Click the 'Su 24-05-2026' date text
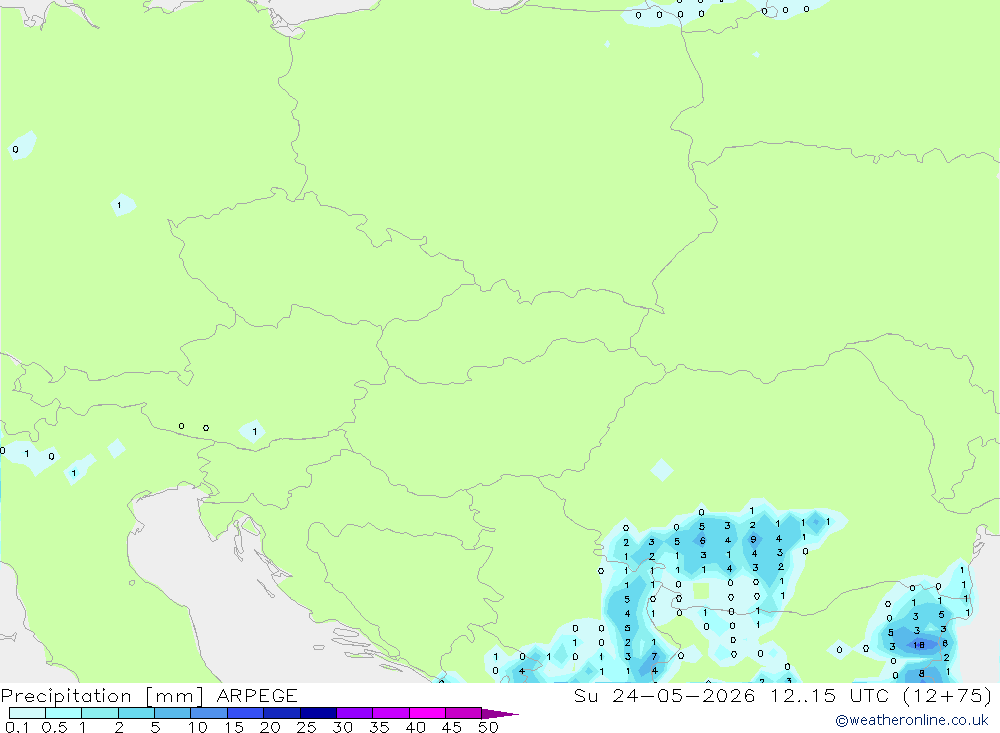The width and height of the screenshot is (1000, 733). pyautogui.click(x=664, y=696)
